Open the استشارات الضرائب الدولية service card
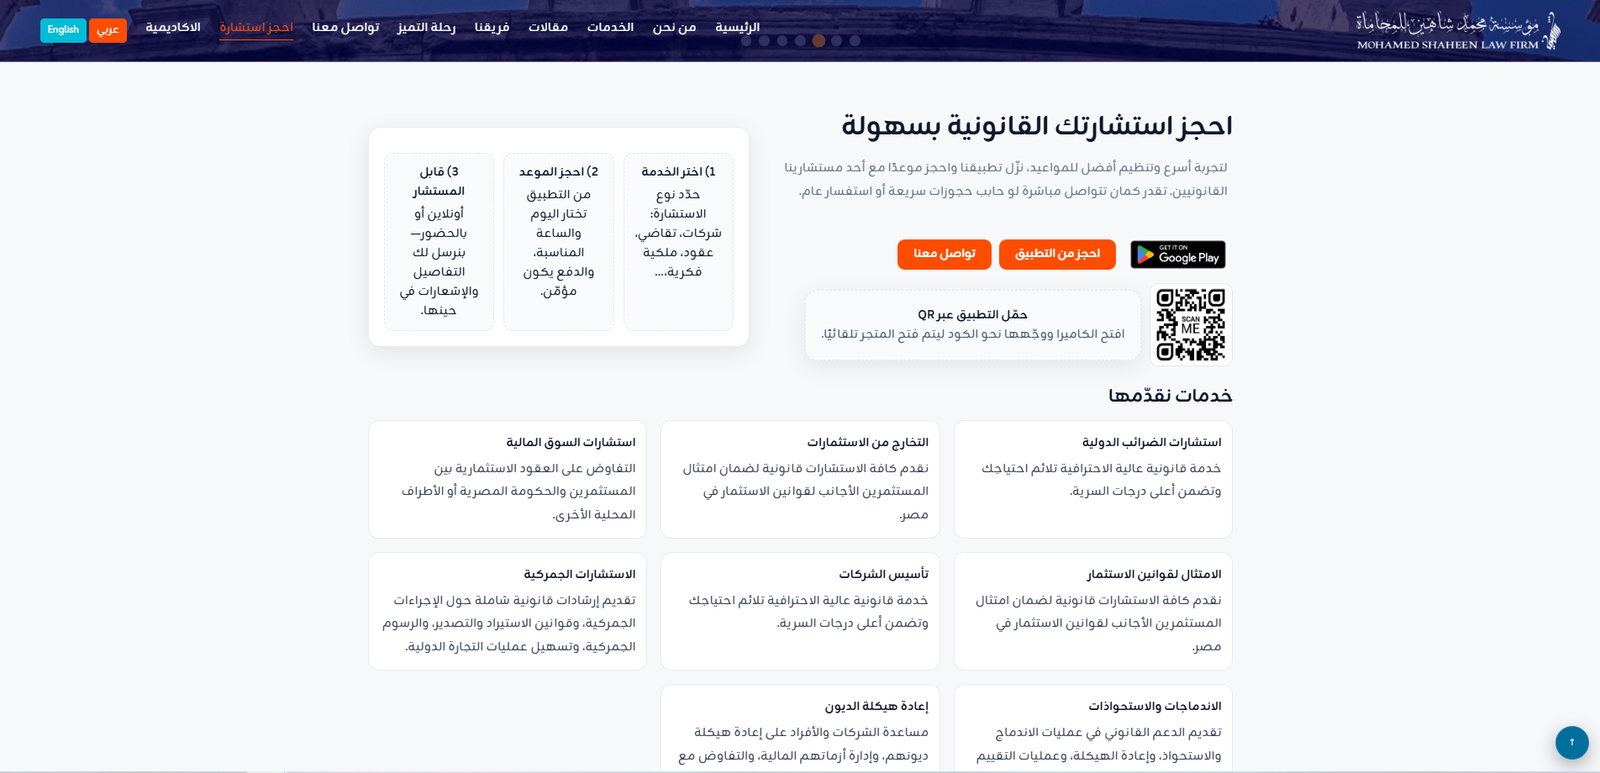Screen dimensions: 1600x773 pyautogui.click(x=1093, y=479)
